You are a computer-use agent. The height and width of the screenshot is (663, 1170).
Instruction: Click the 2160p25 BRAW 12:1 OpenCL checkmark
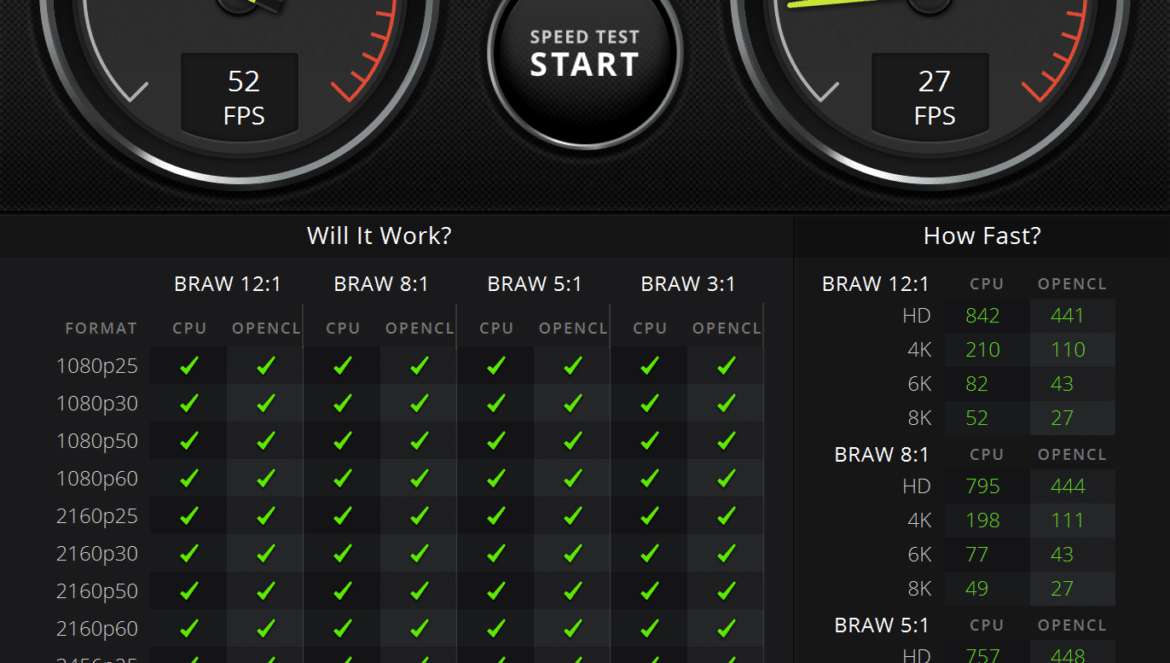[x=266, y=516]
